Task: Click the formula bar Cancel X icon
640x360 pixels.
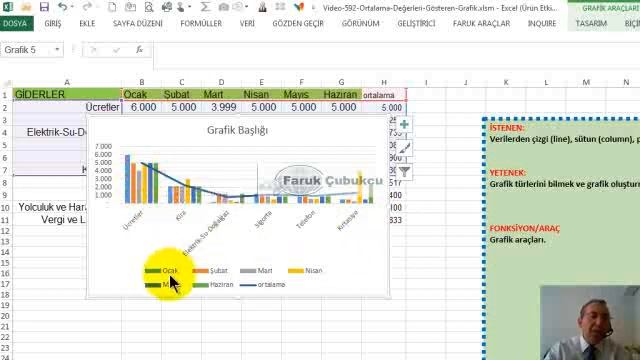Action: (x=93, y=50)
